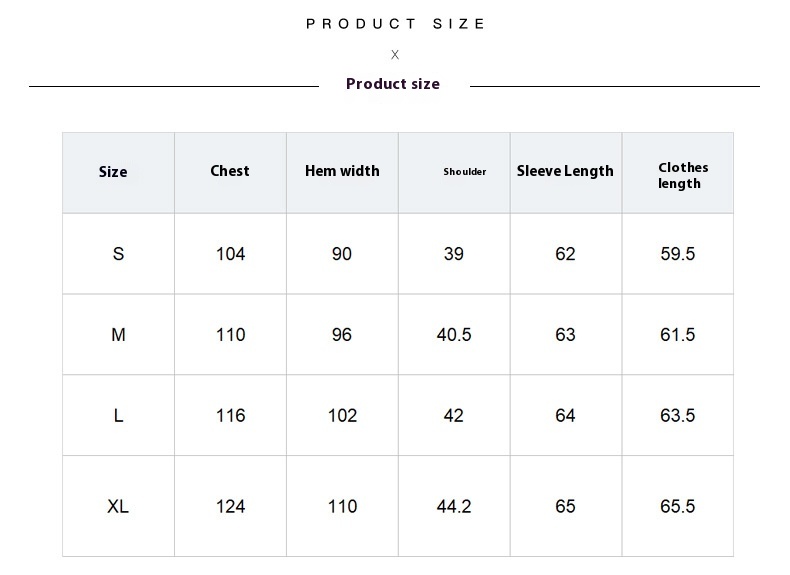Click the Clothes length column header
This screenshot has width=790, height=575.
click(683, 175)
